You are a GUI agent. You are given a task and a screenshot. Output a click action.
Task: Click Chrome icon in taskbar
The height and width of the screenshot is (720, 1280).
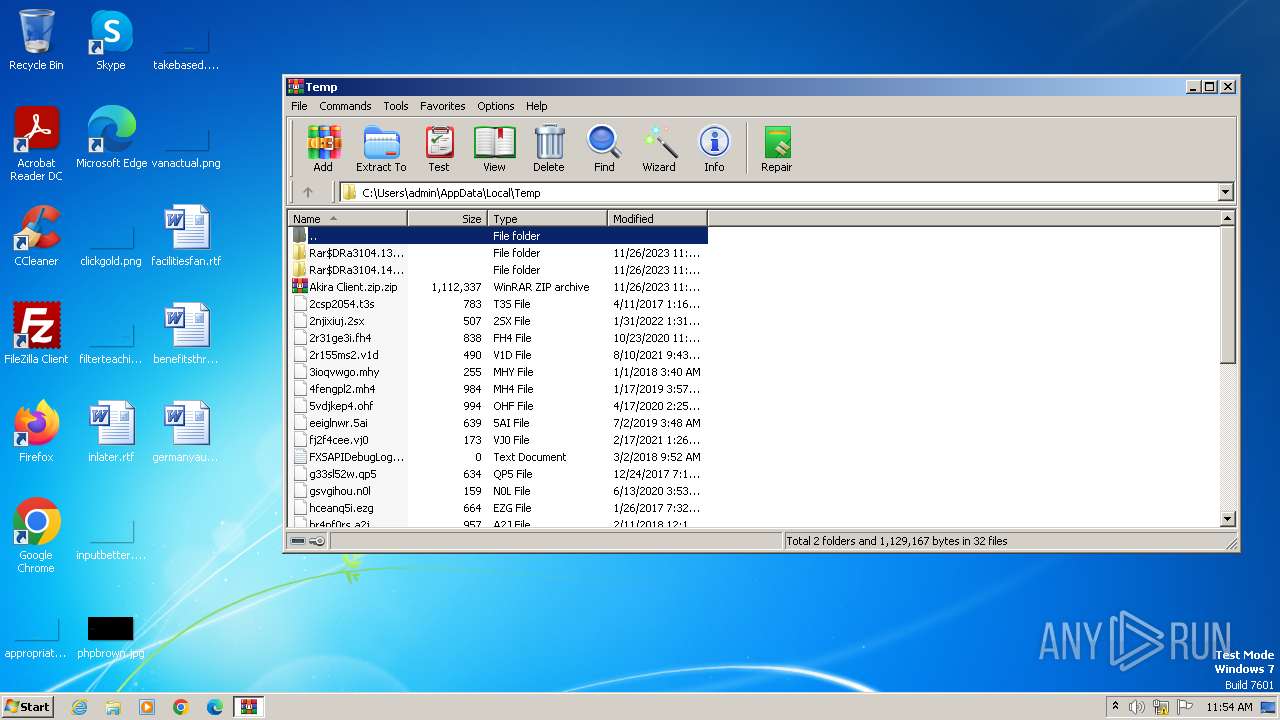181,707
